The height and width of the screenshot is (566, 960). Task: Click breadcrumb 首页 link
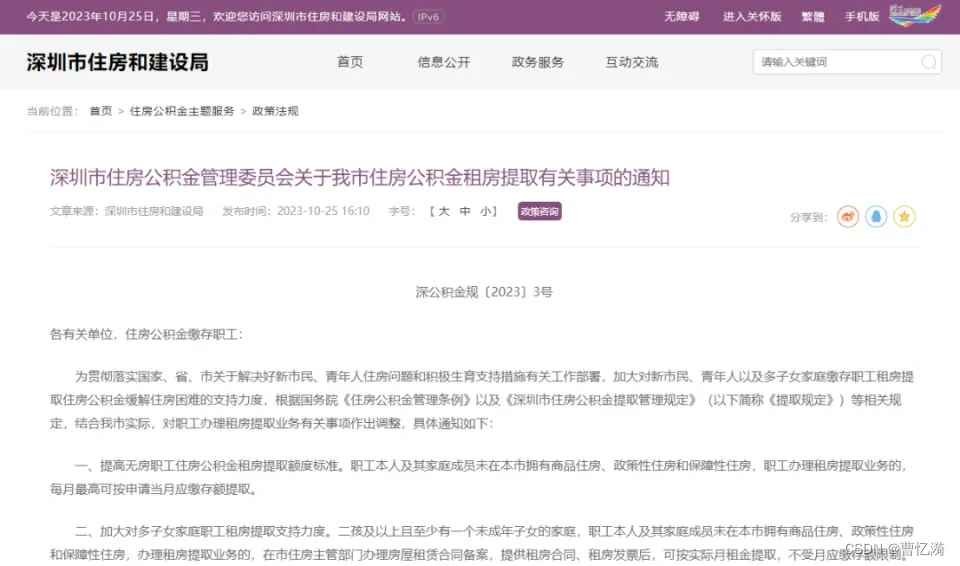pyautogui.click(x=101, y=111)
